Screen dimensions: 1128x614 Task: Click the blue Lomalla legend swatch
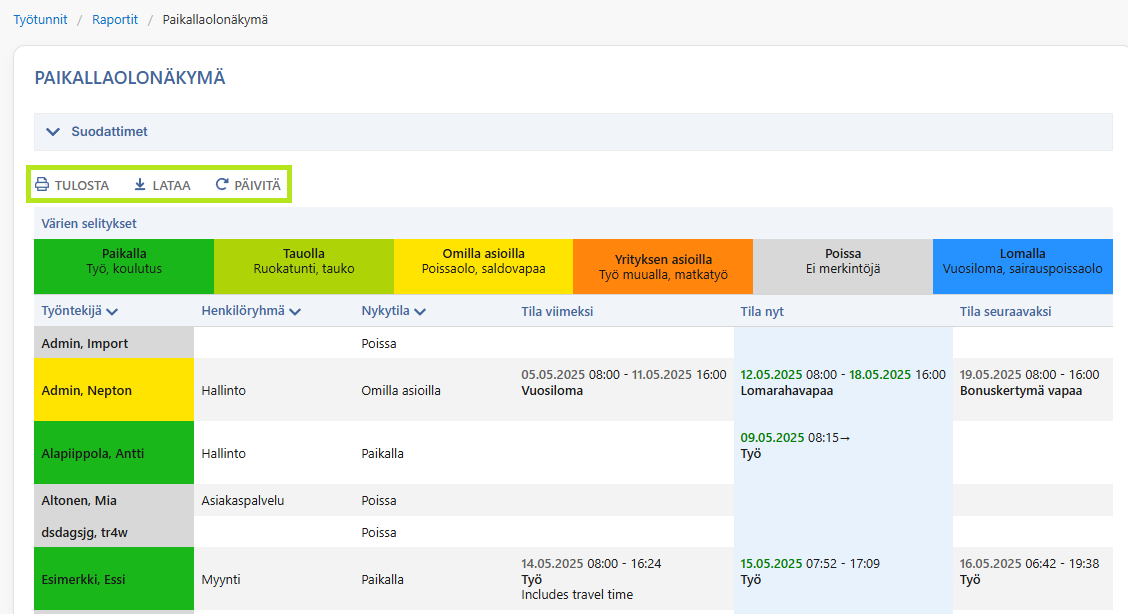point(1023,267)
